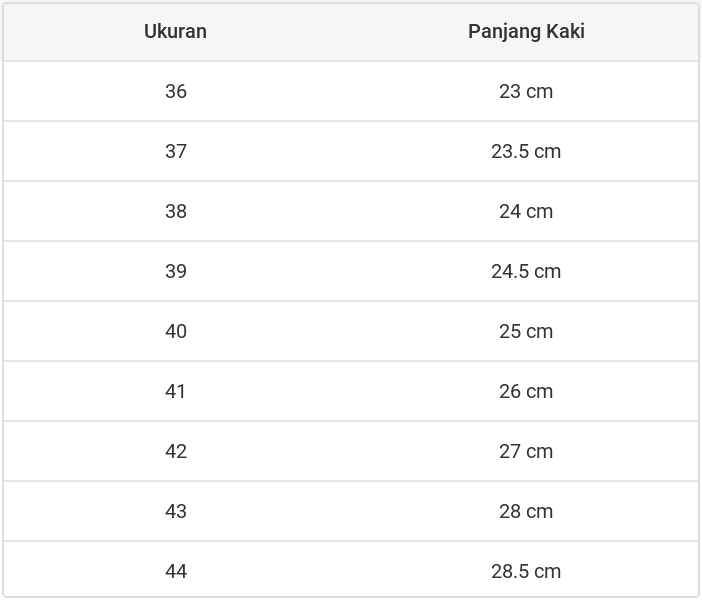Select size 36 cell
Image resolution: width=702 pixels, height=600 pixels.
coord(176,91)
